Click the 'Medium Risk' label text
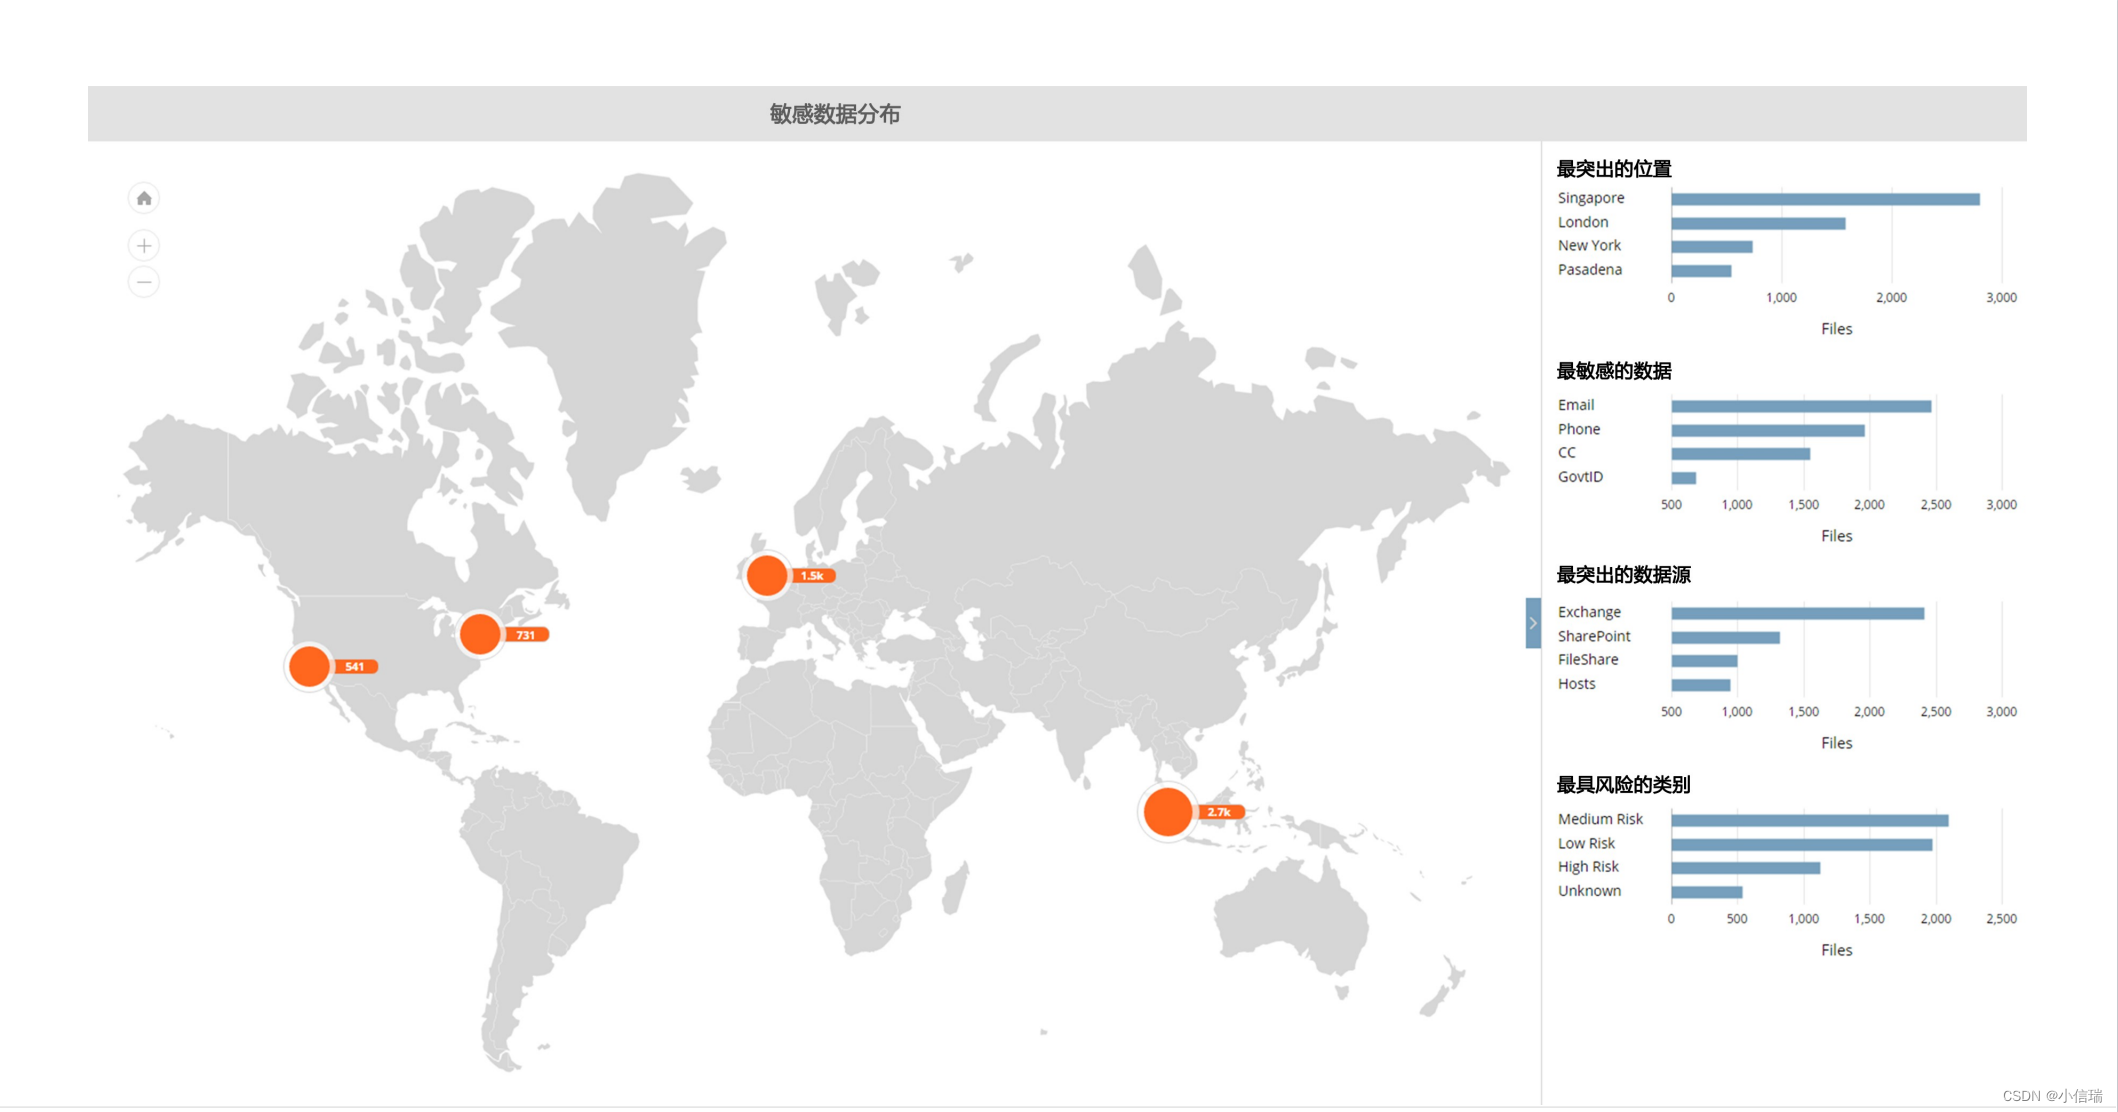 click(x=1600, y=819)
